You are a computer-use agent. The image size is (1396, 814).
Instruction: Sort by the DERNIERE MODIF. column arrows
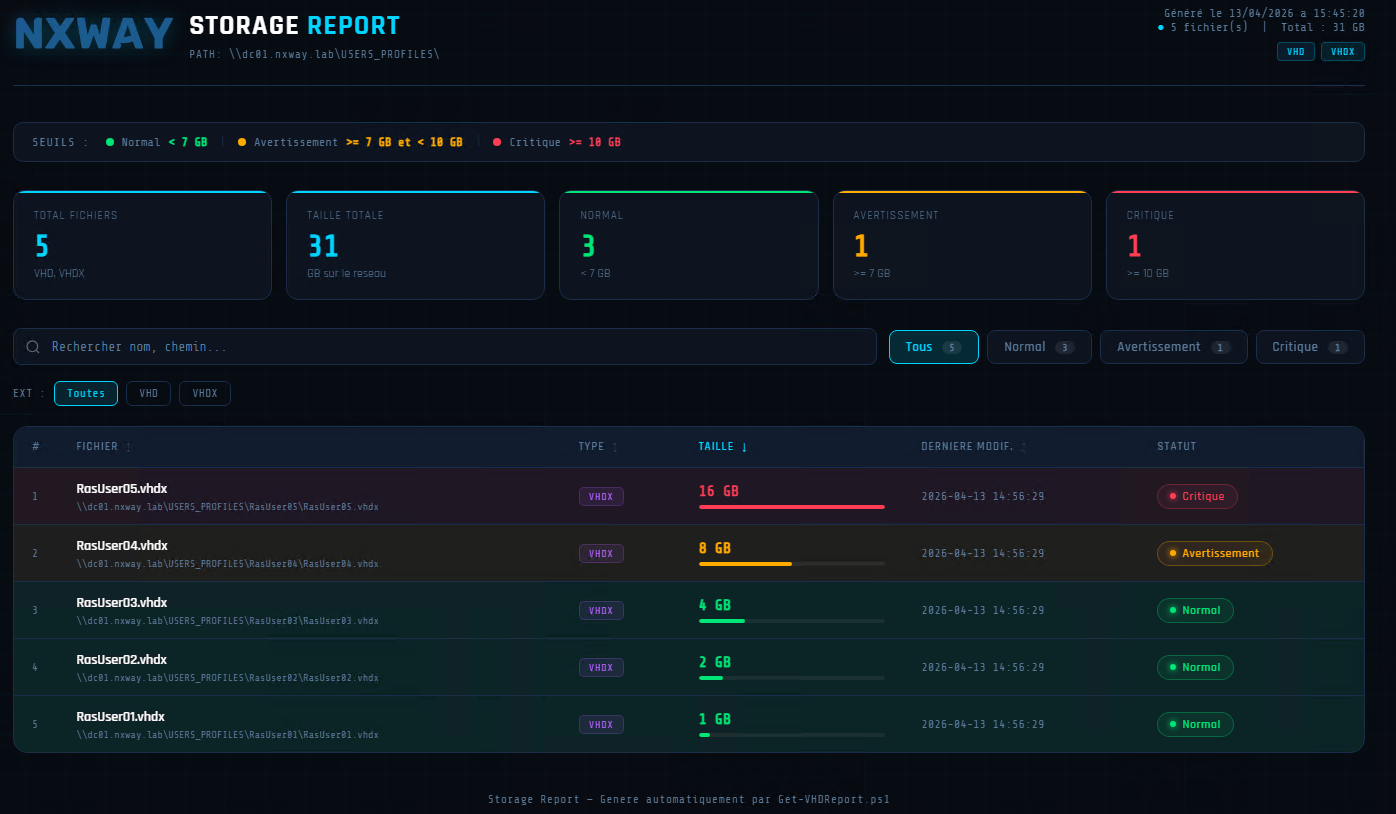[x=1023, y=447]
